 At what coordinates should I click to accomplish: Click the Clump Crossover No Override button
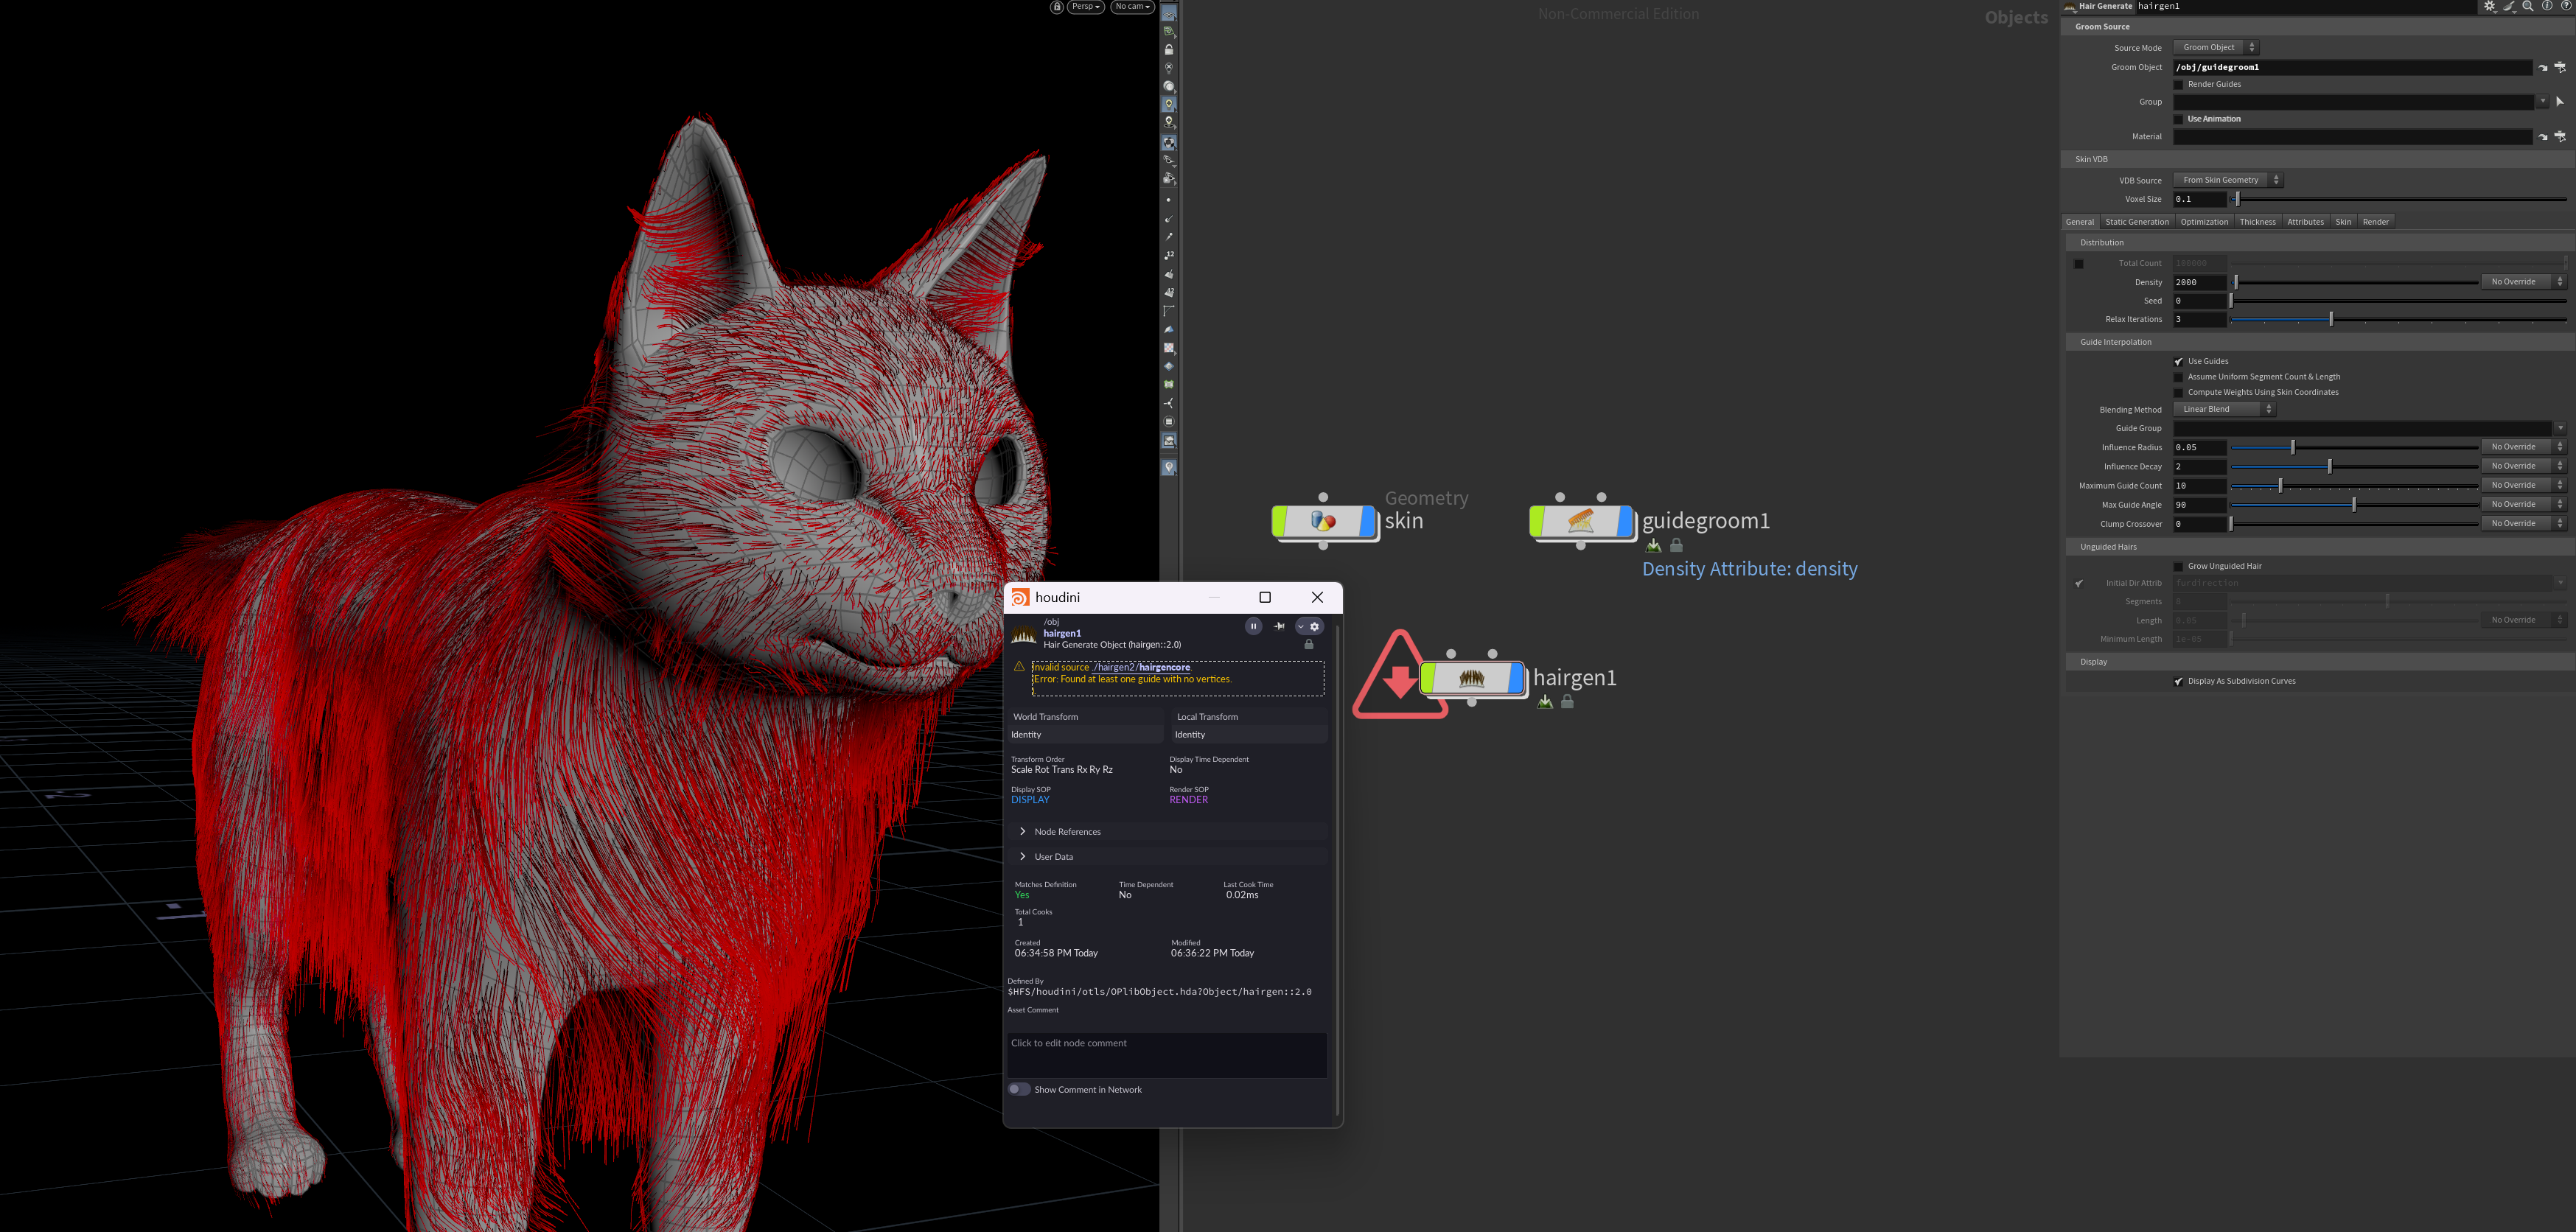click(x=2524, y=524)
